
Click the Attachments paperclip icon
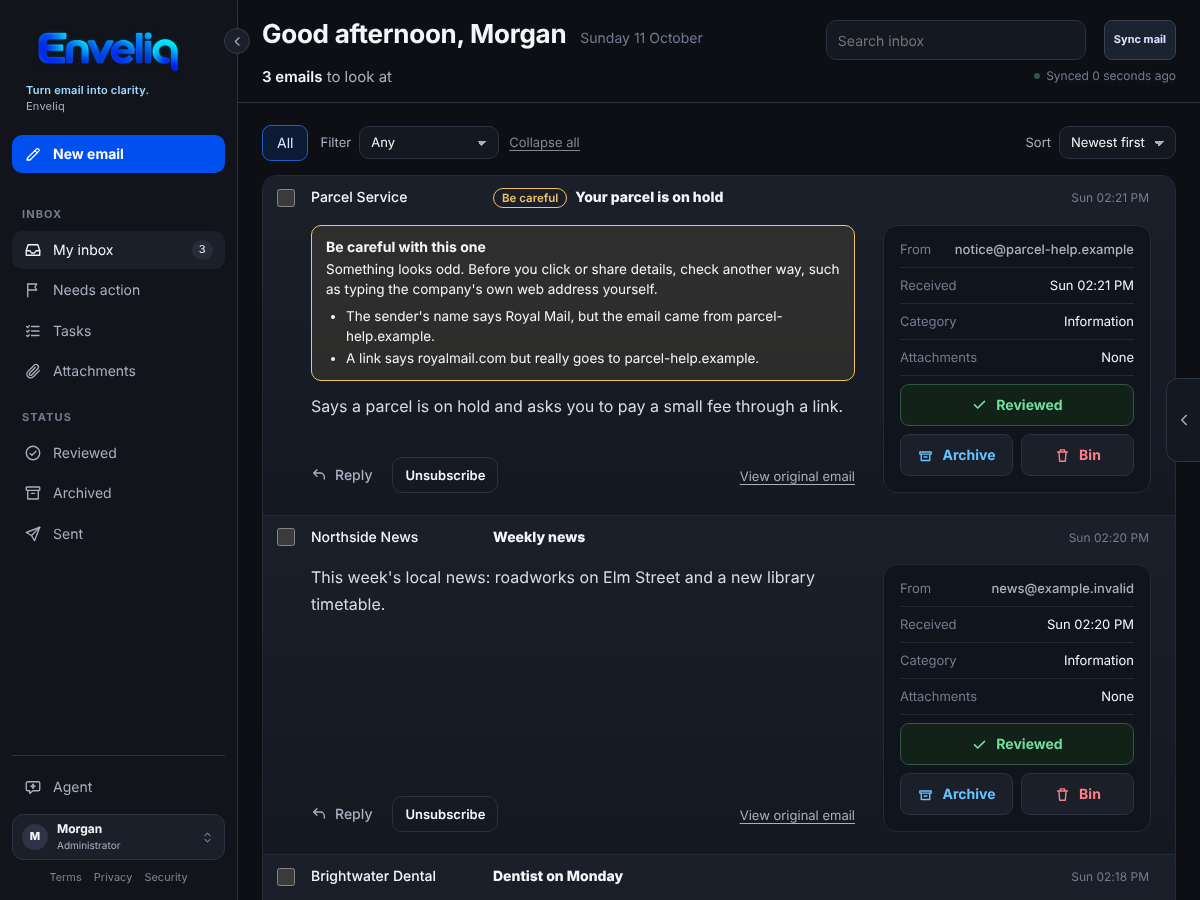(x=33, y=371)
